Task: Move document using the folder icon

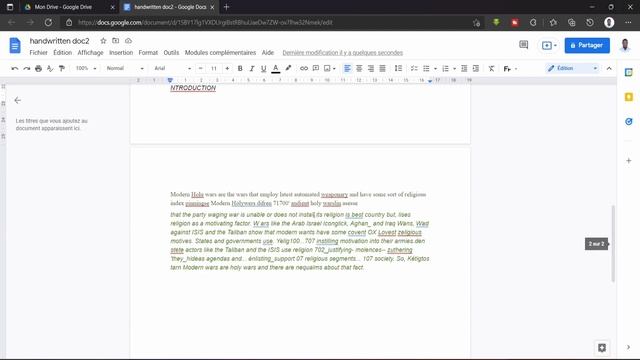Action: point(116,41)
